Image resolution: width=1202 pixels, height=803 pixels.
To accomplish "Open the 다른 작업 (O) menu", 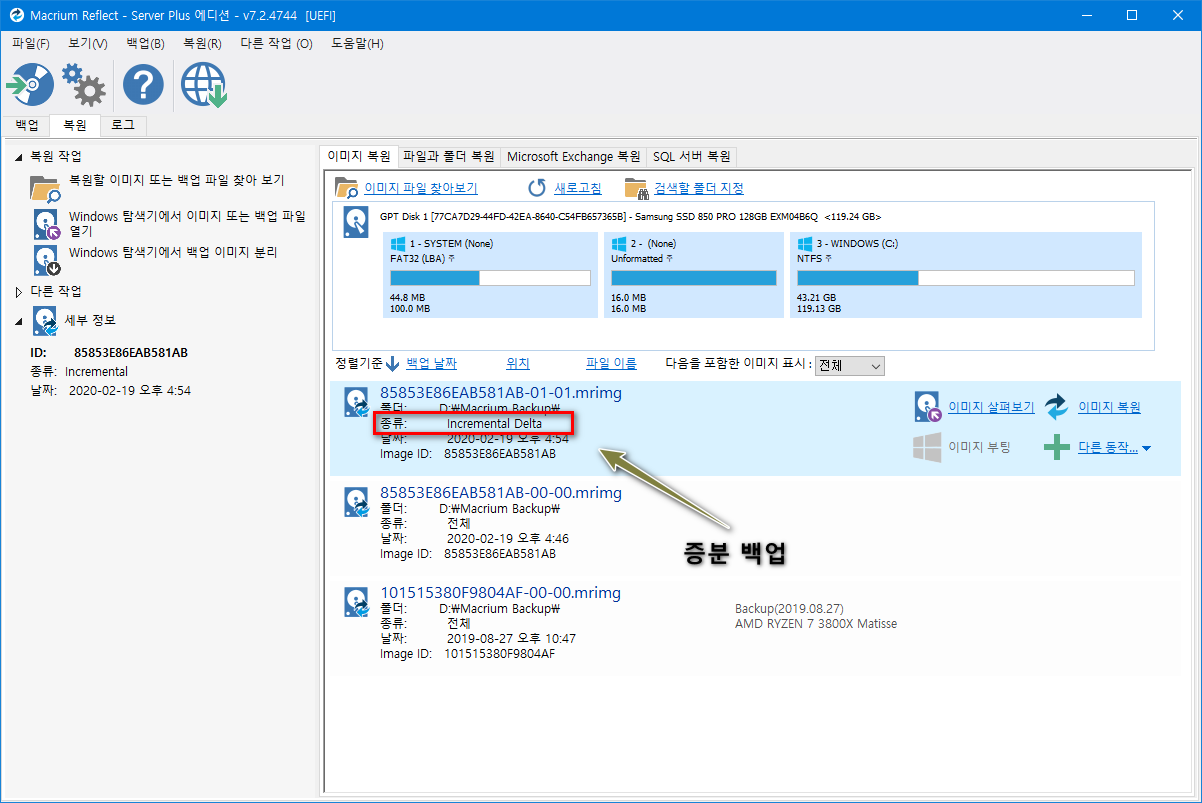I will pyautogui.click(x=276, y=44).
